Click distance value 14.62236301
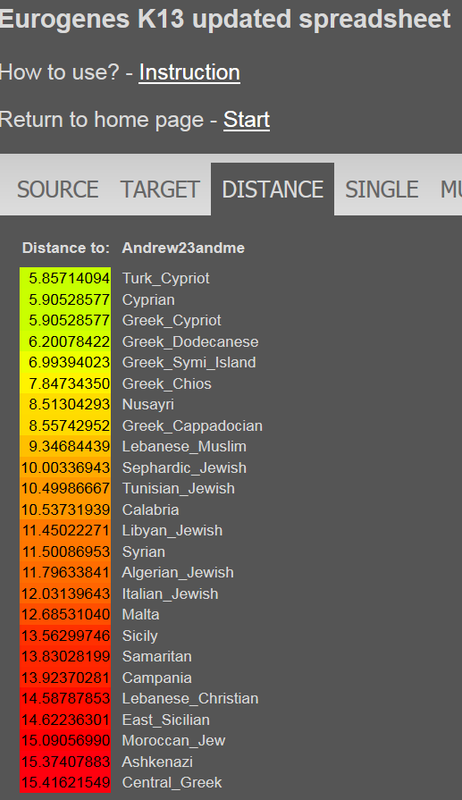 [65, 720]
